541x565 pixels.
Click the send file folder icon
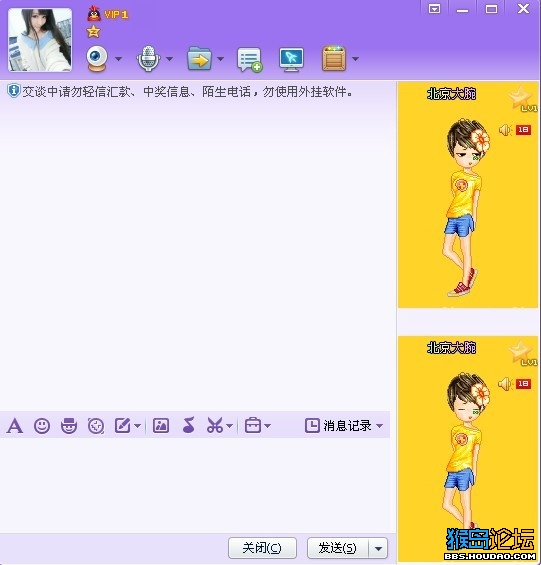[199, 59]
